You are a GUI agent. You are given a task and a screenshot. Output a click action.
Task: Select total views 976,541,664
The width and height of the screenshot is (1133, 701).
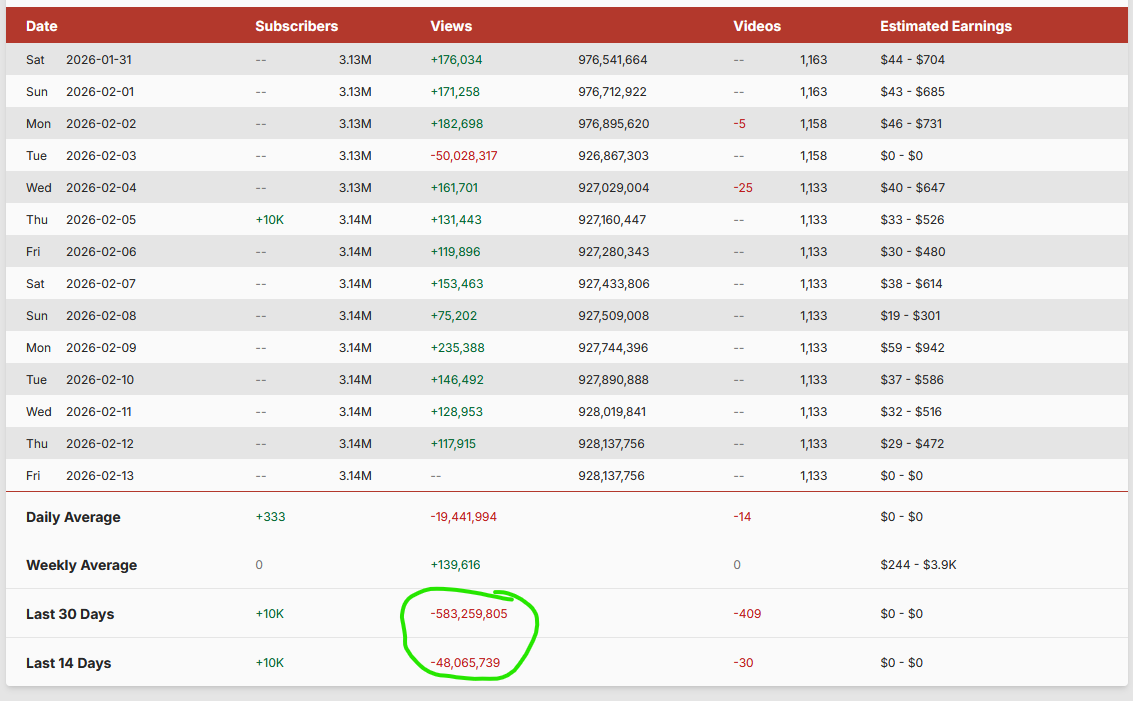coord(613,60)
